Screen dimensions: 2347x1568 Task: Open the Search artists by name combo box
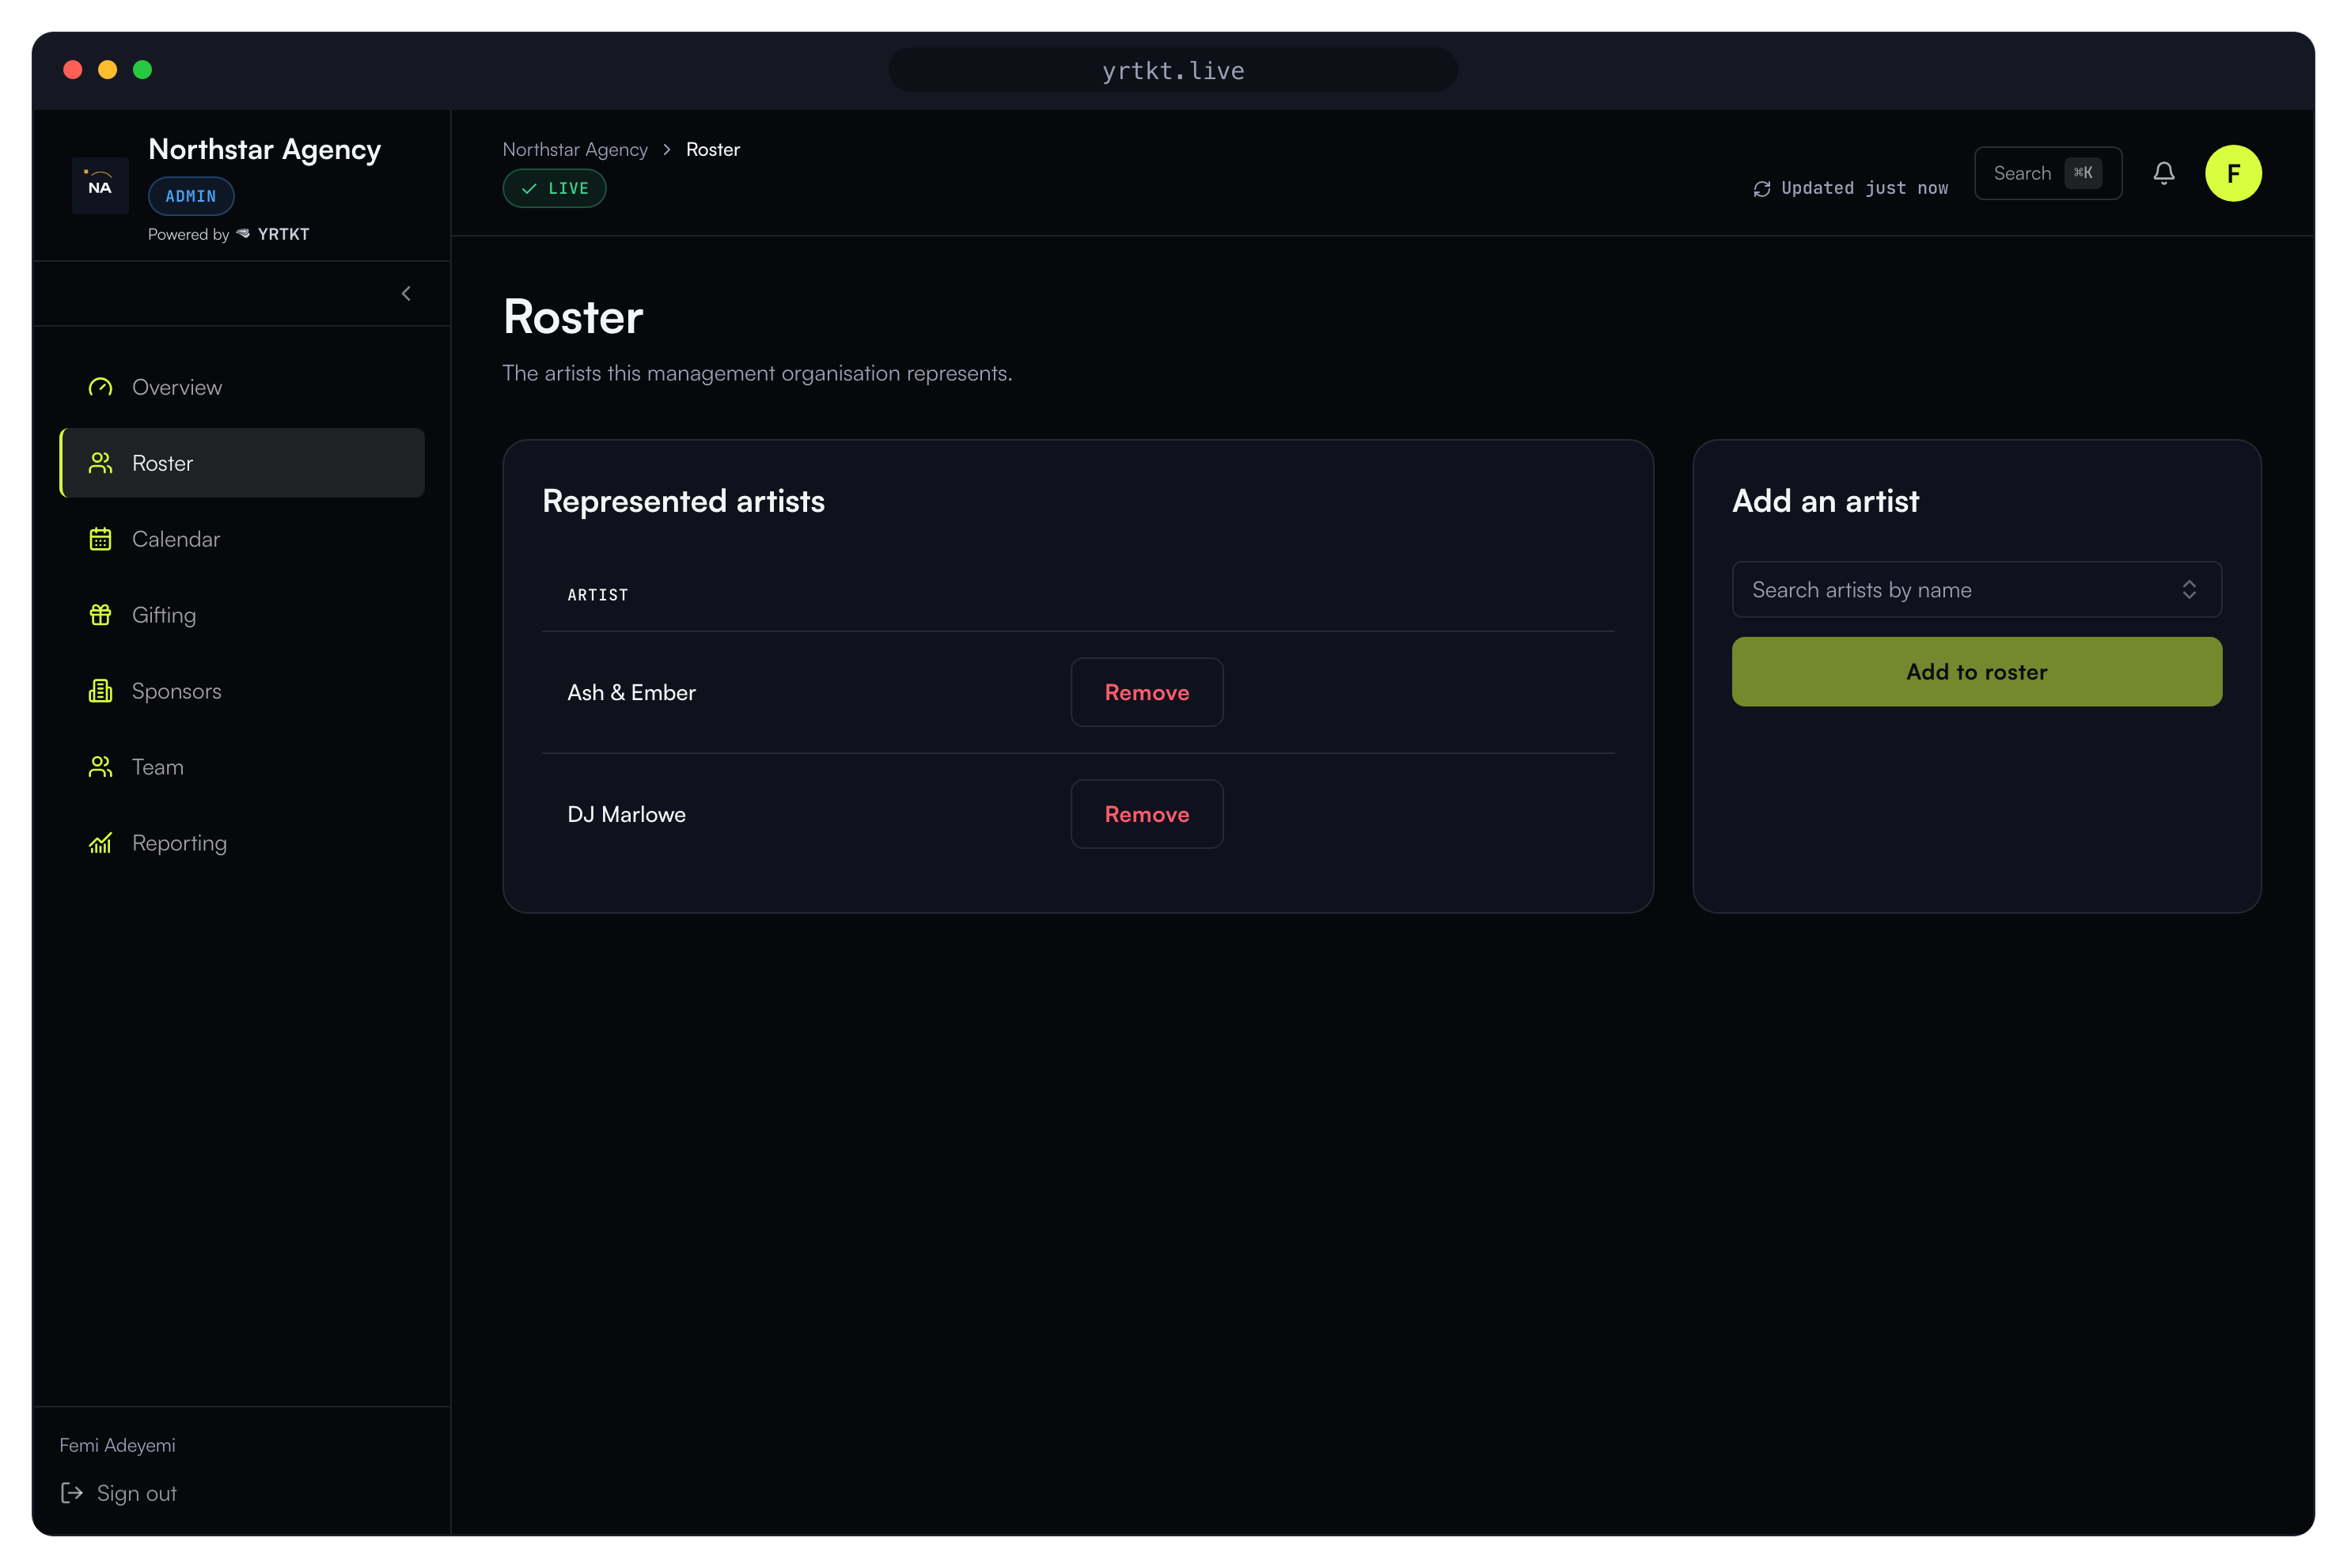[x=1976, y=589]
